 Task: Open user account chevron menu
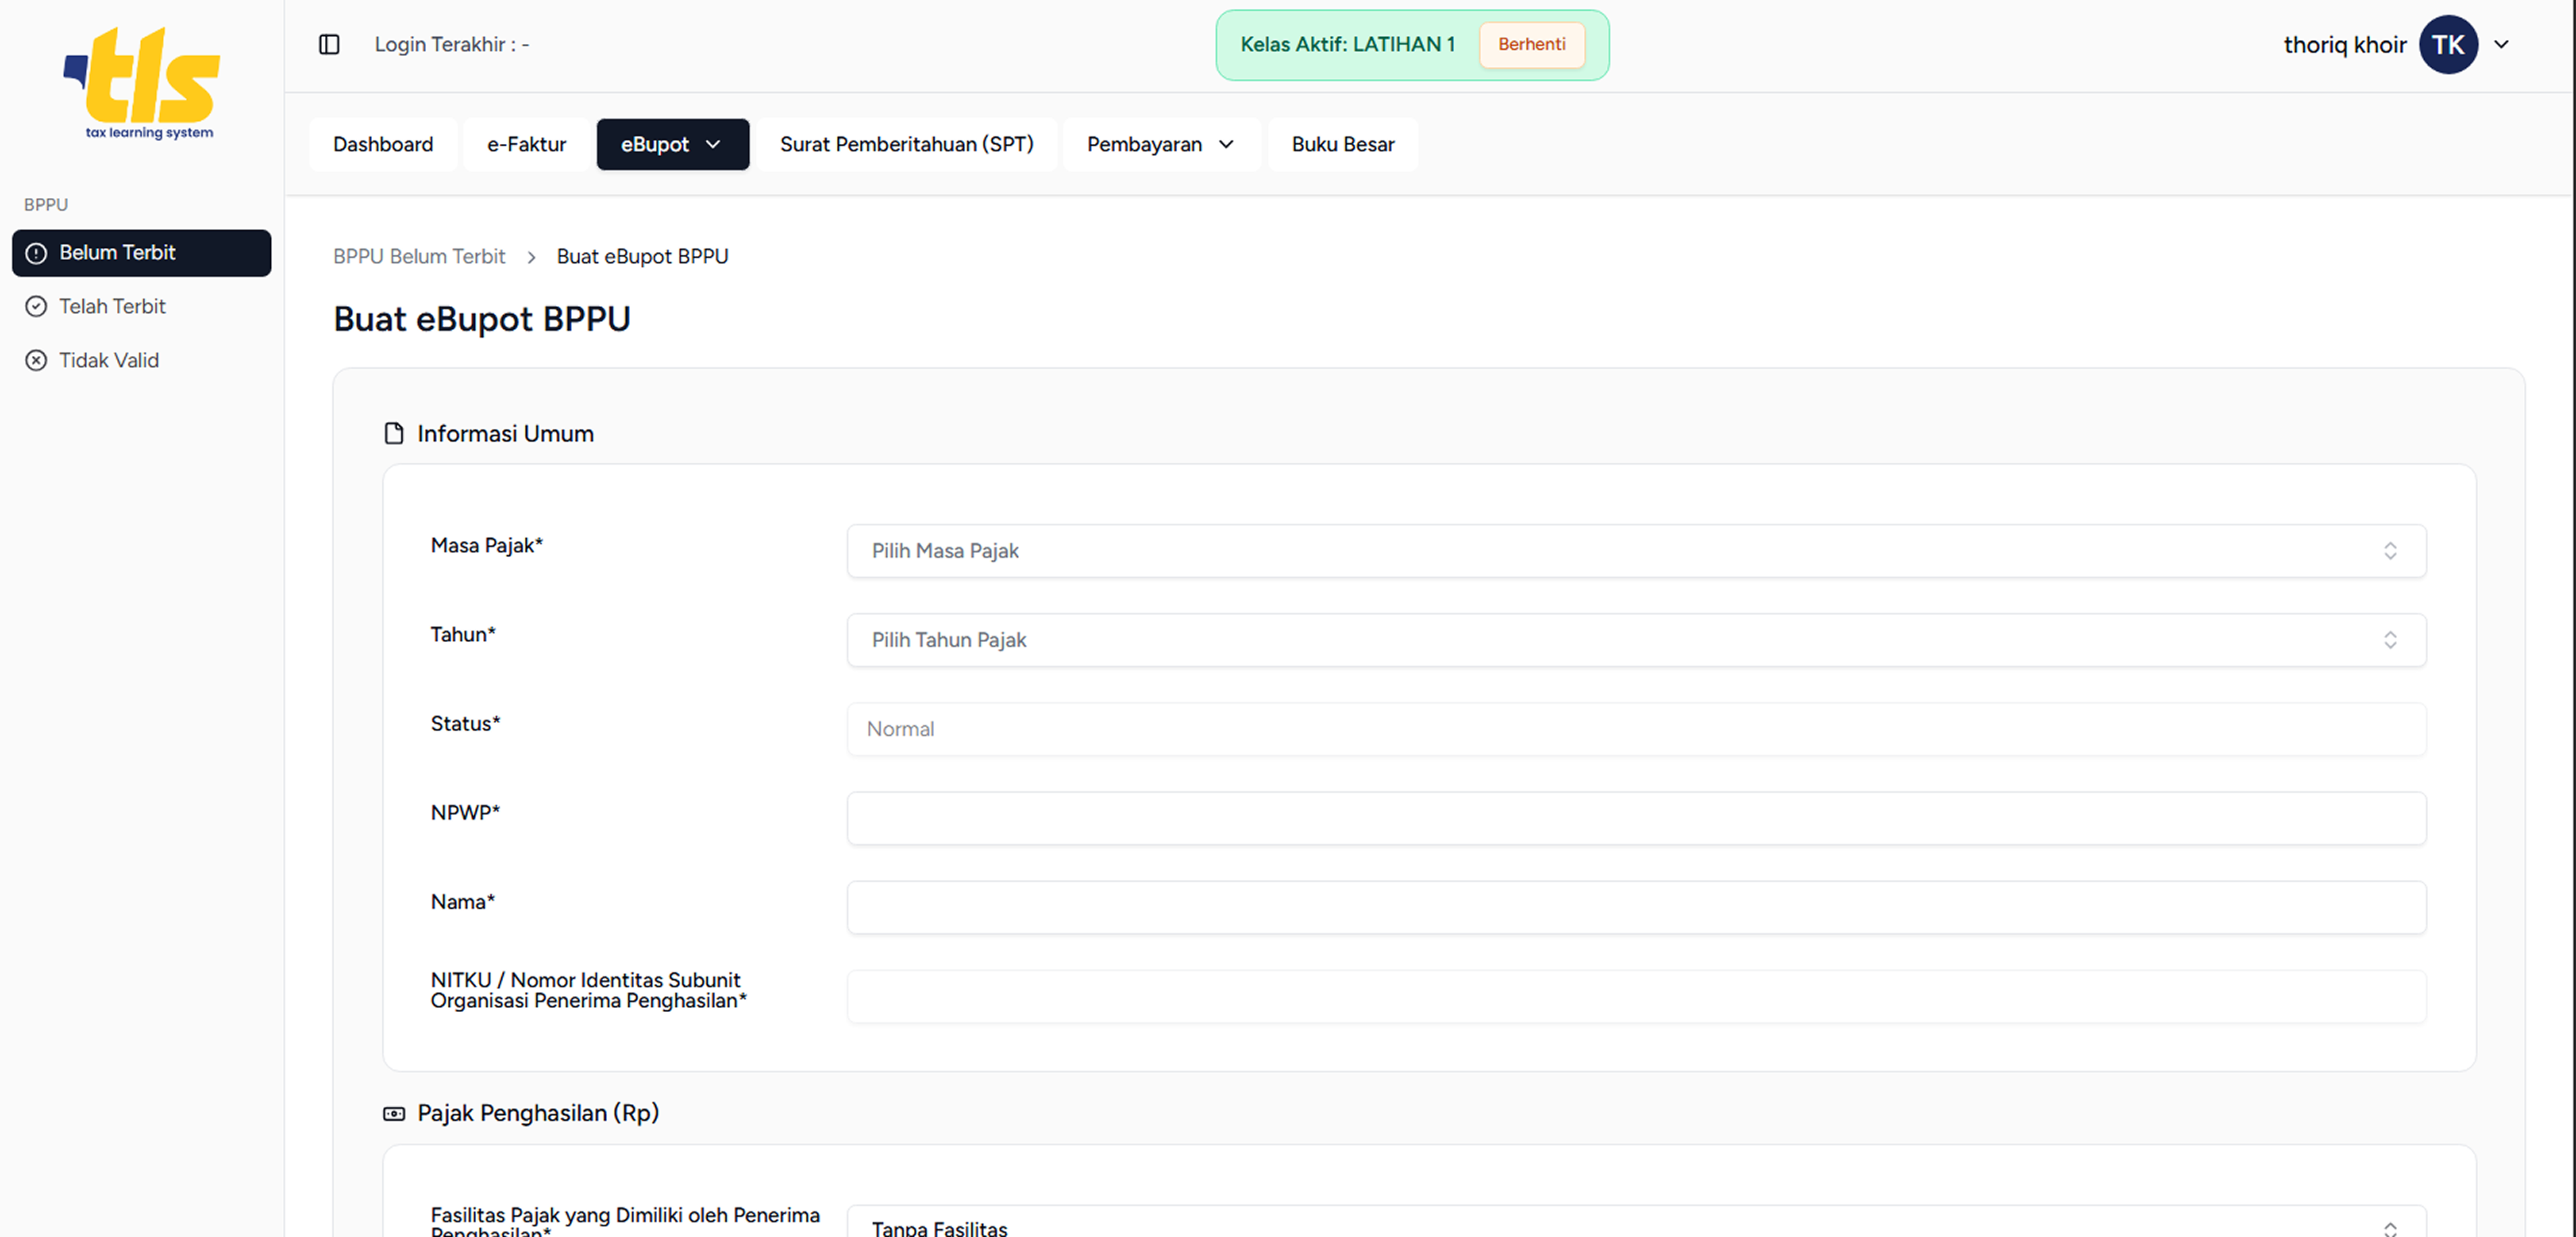[x=2501, y=44]
